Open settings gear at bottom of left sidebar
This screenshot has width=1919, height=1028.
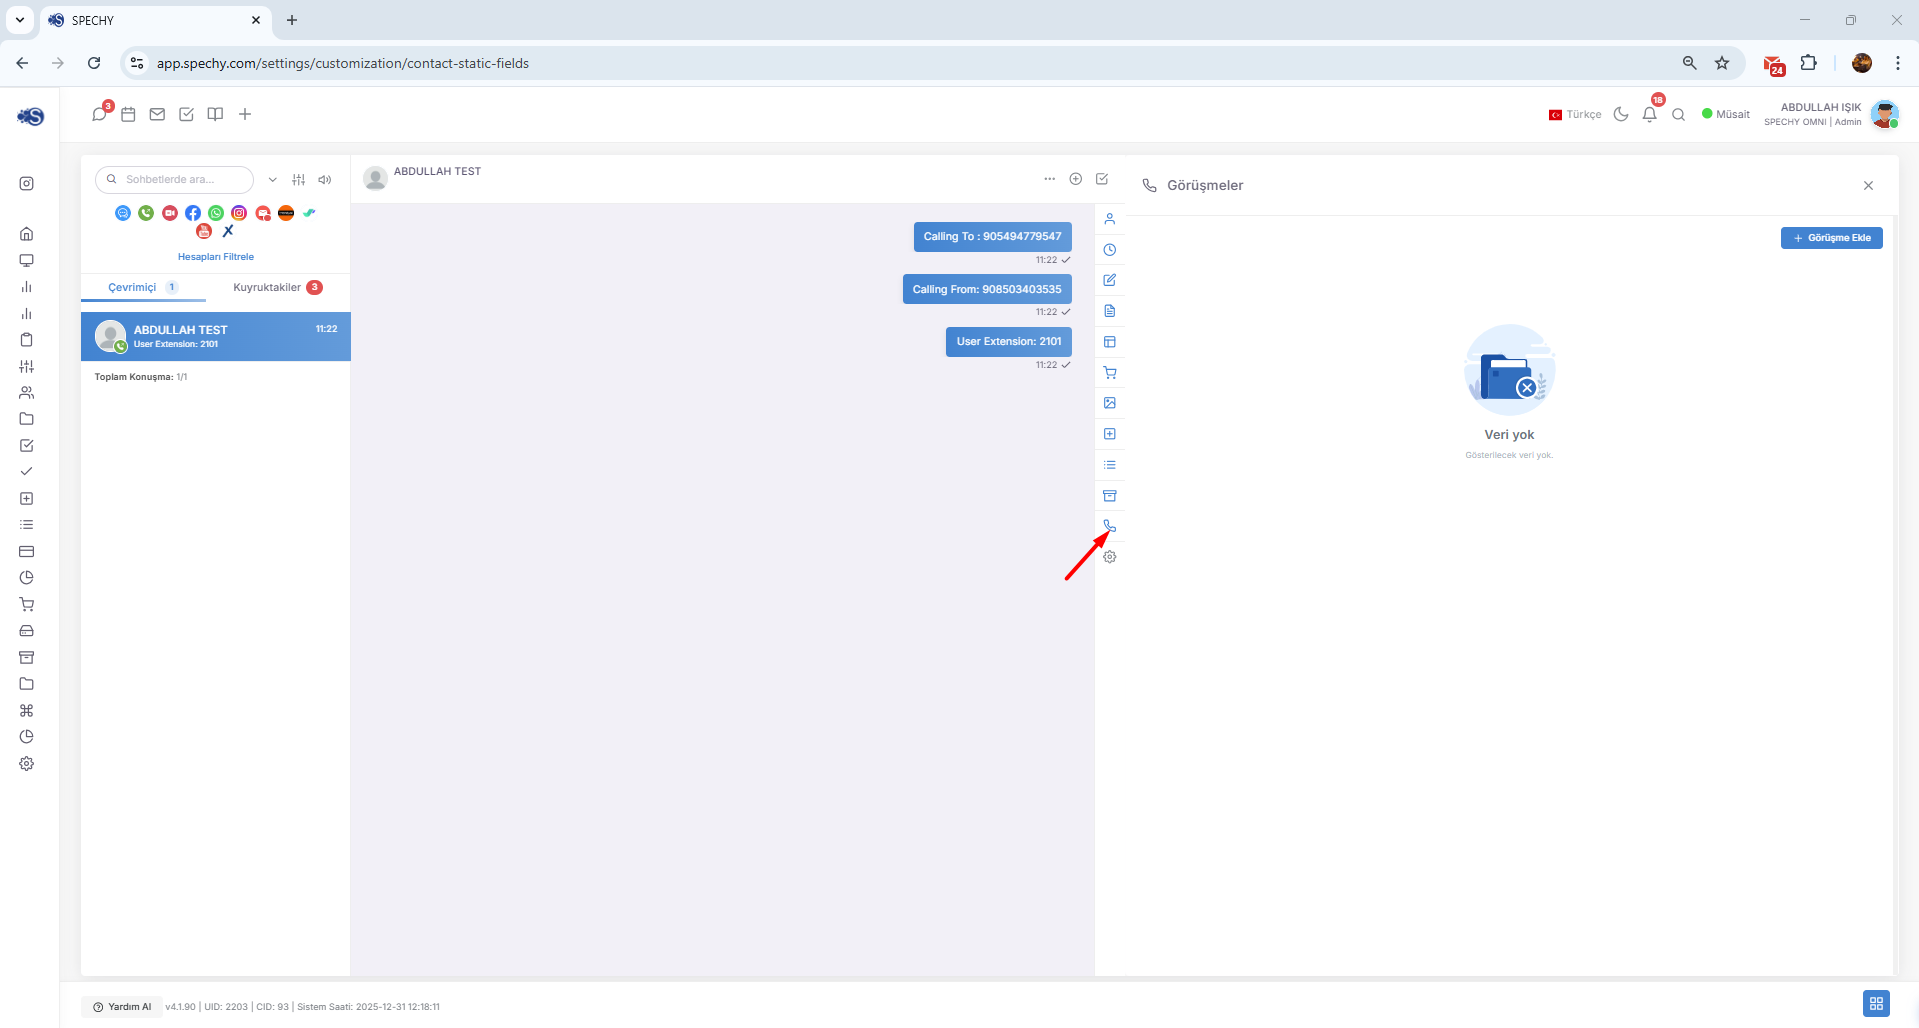(27, 764)
